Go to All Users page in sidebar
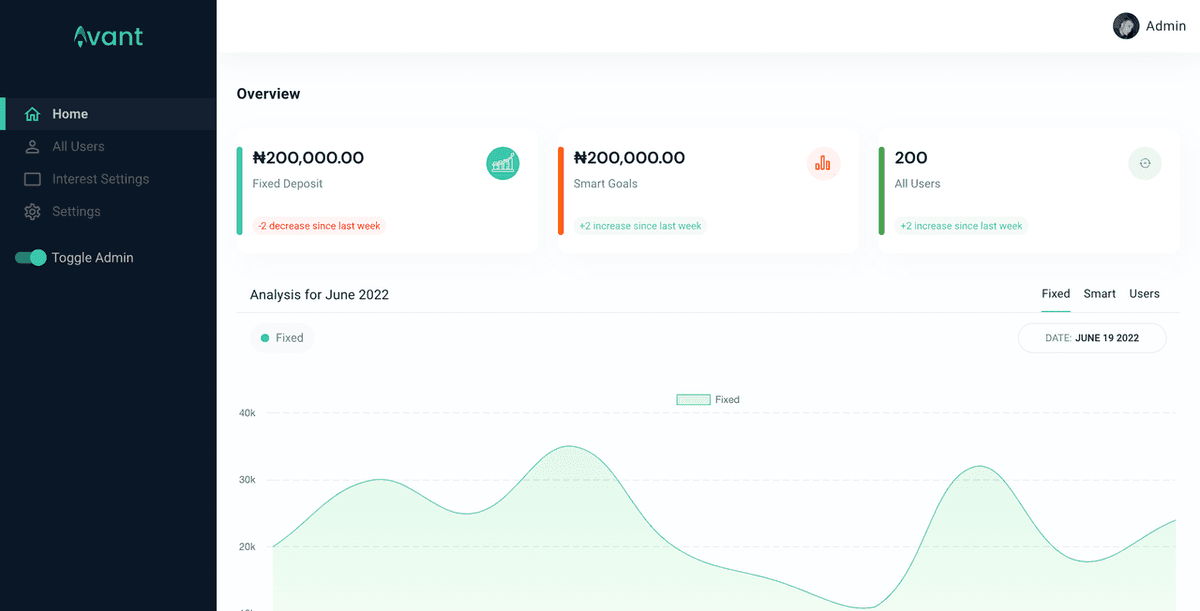The image size is (1200, 611). pyautogui.click(x=78, y=147)
